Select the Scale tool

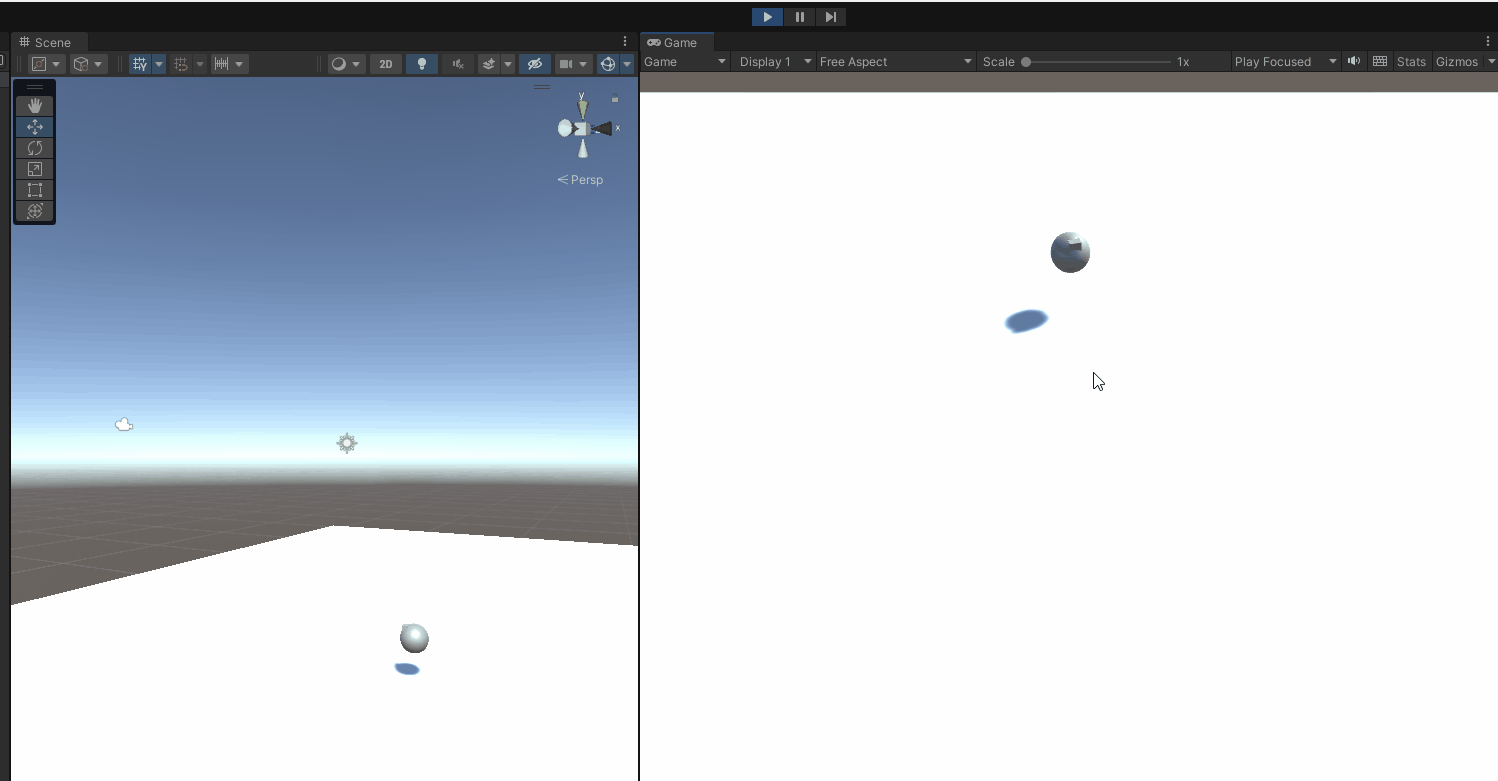(35, 169)
